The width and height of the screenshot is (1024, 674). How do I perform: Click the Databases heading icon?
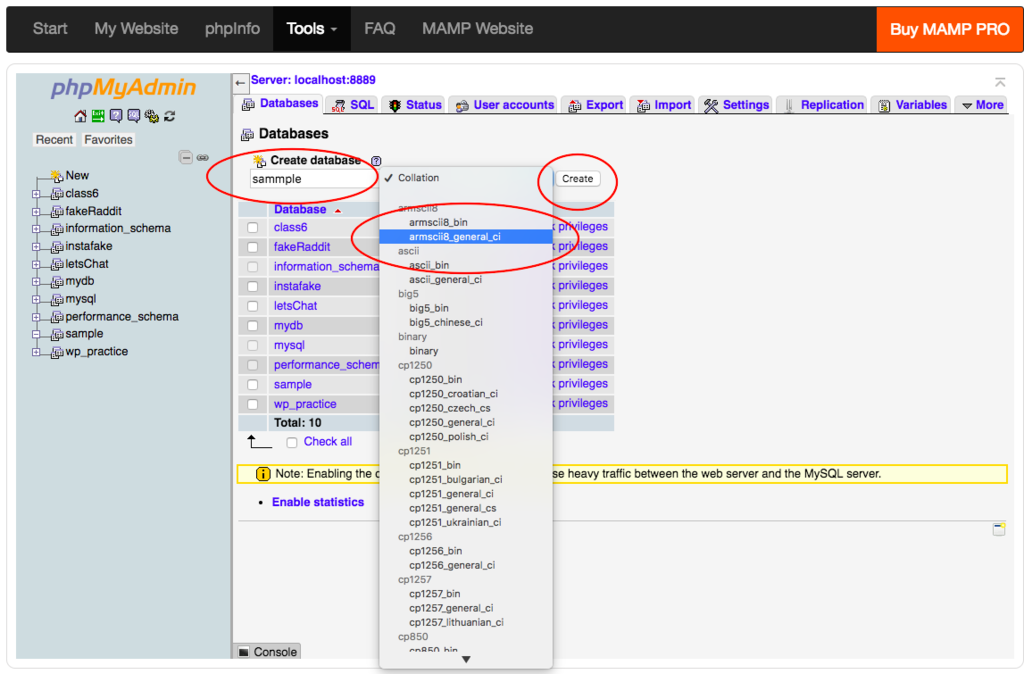[x=248, y=135]
